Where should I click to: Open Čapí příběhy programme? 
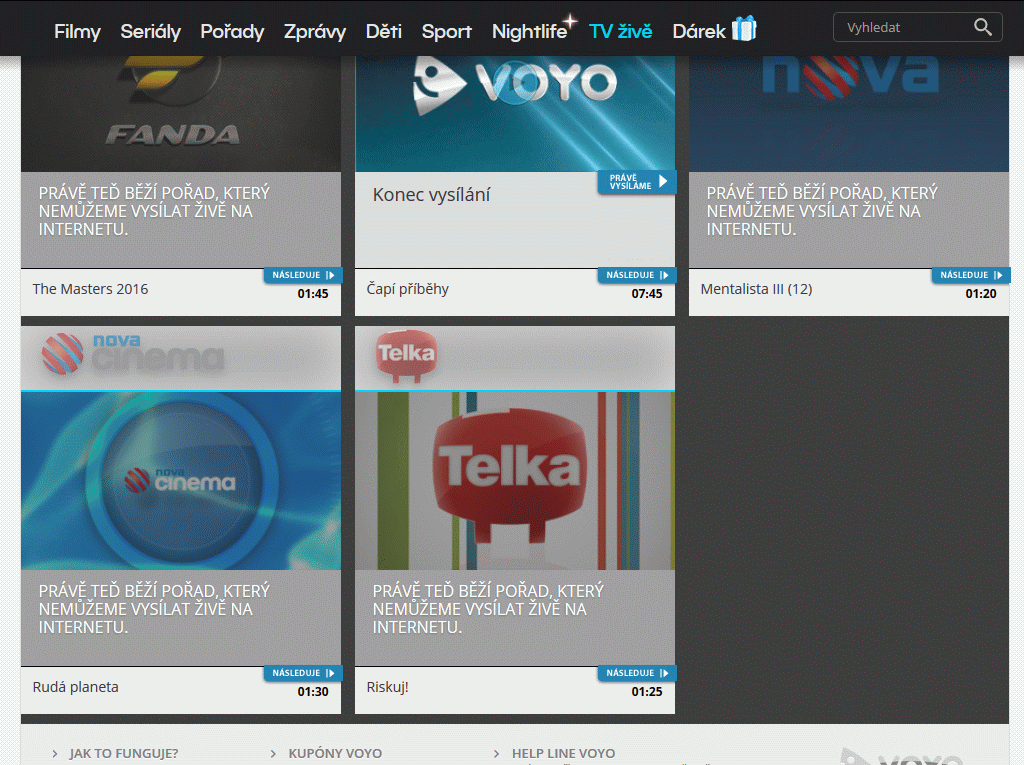pyautogui.click(x=408, y=289)
